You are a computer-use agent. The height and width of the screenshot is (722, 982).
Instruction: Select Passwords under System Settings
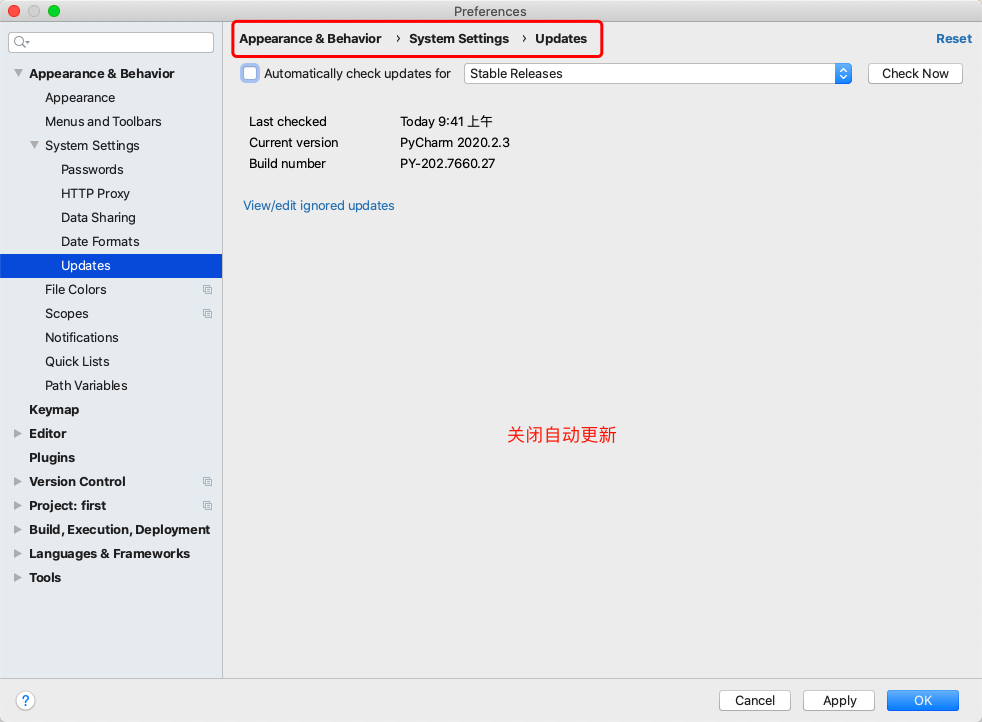coord(92,170)
